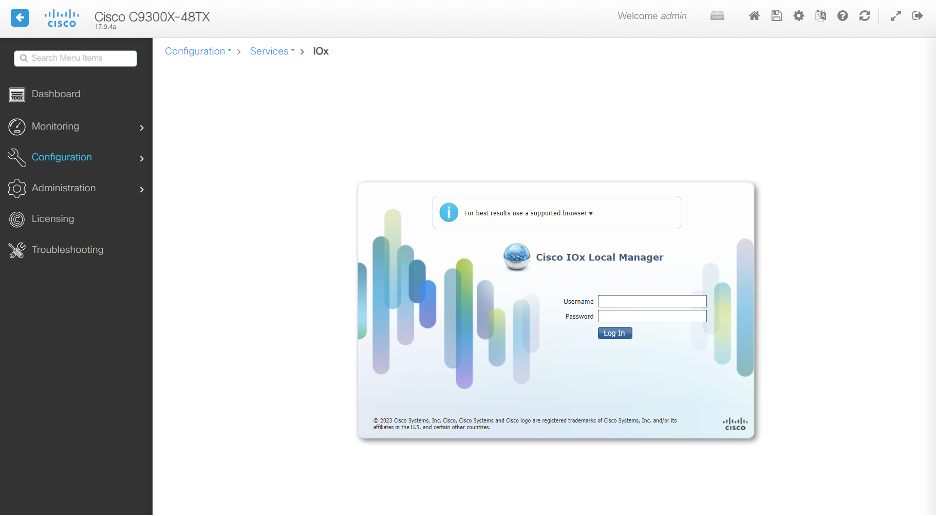This screenshot has width=936, height=516.
Task: Click the Cisco IOx Local Manager heading
Action: (x=599, y=257)
